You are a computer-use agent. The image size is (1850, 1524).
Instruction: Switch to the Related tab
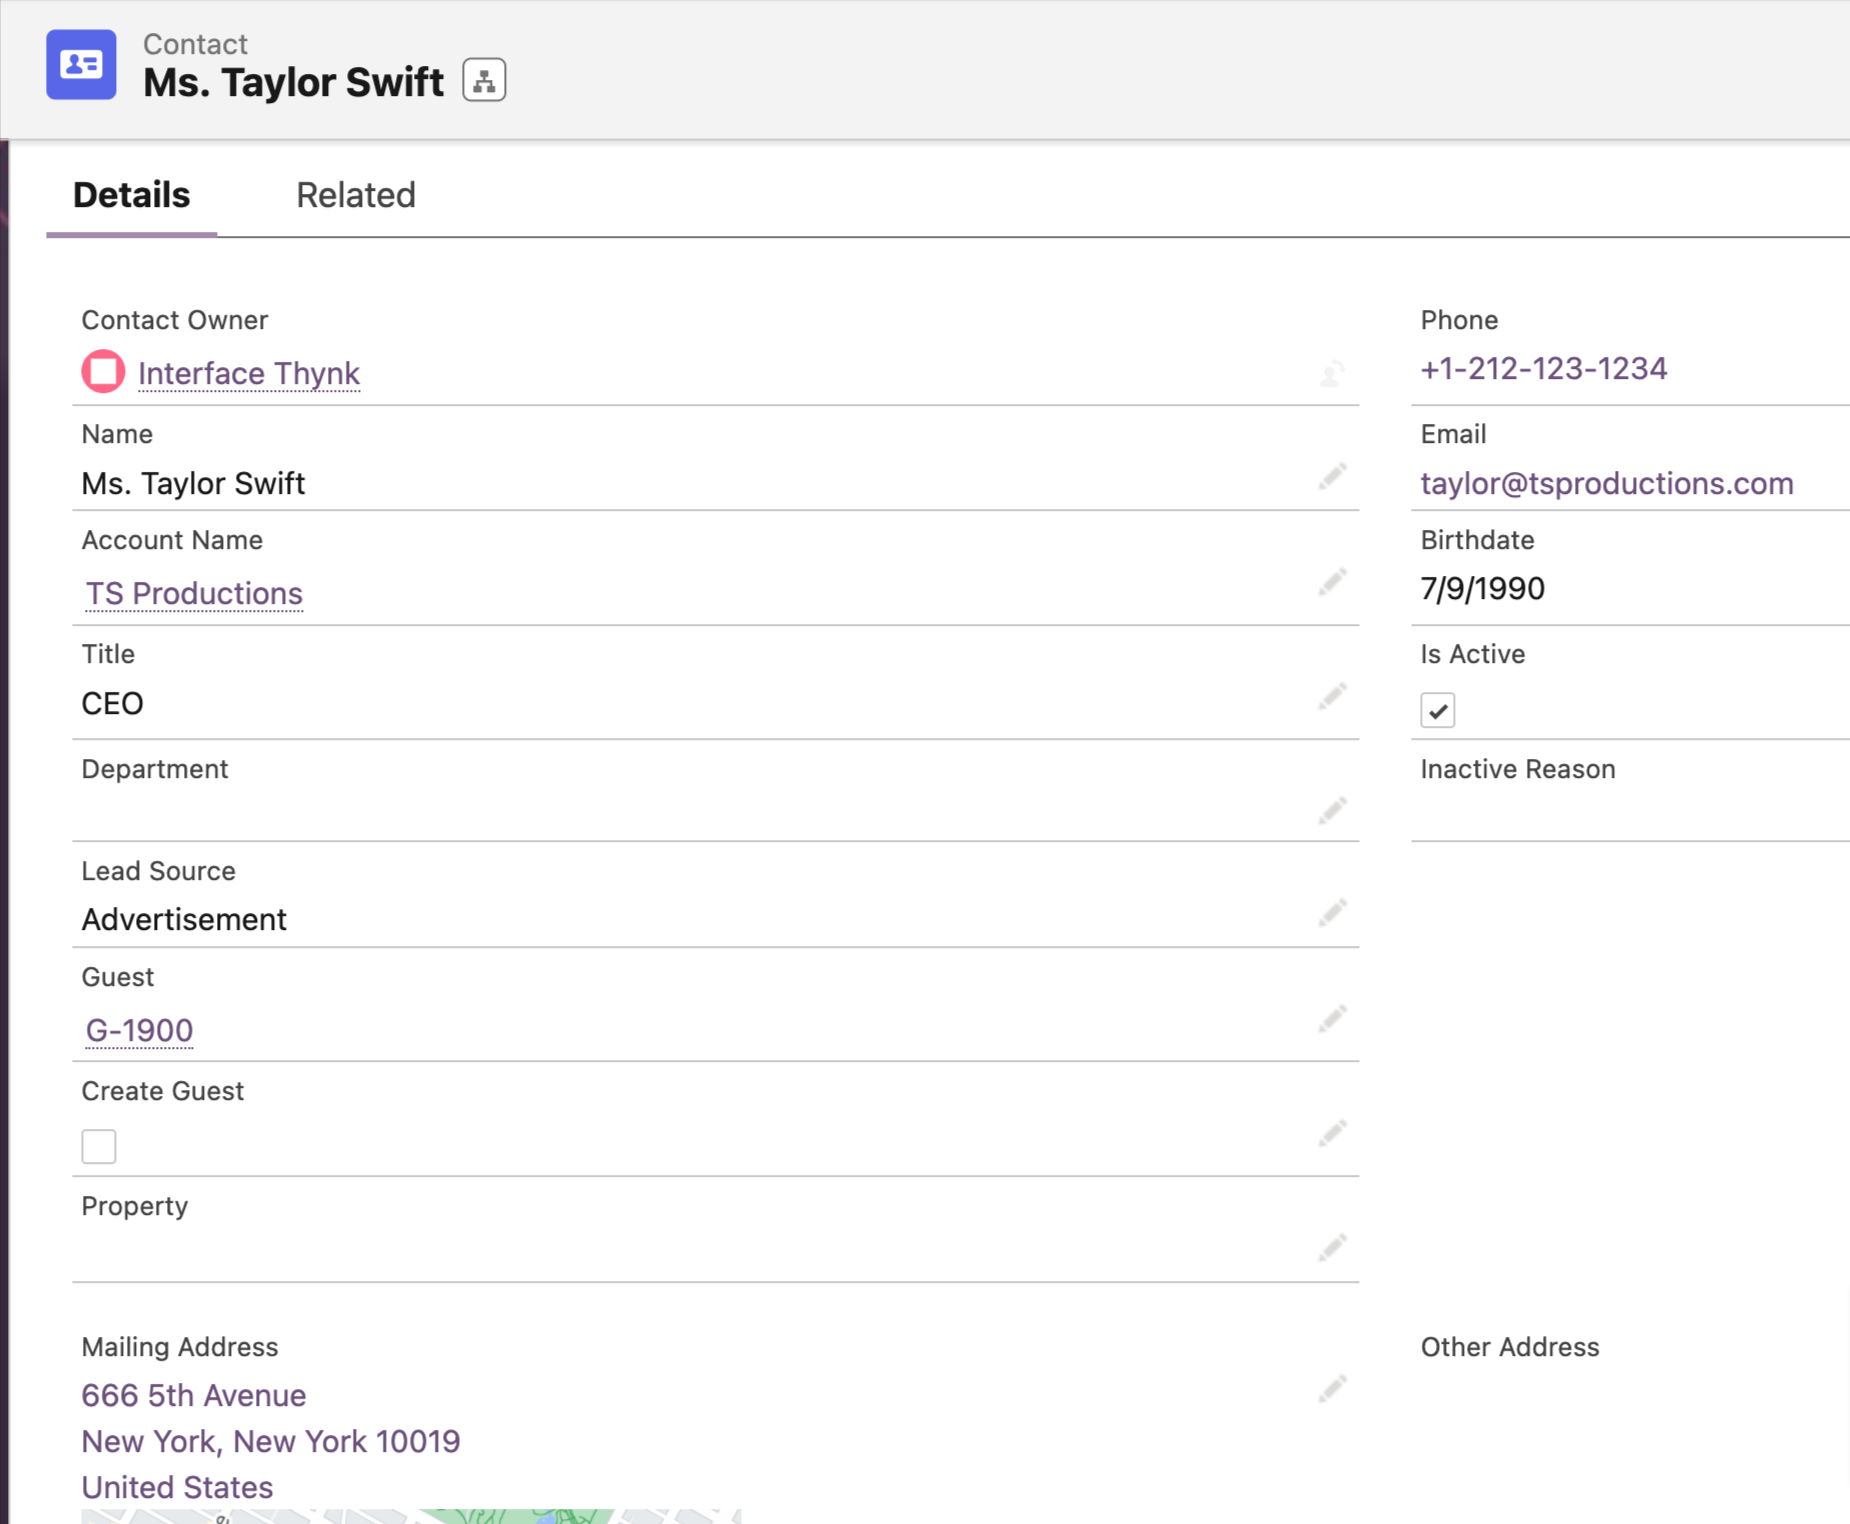tap(356, 195)
